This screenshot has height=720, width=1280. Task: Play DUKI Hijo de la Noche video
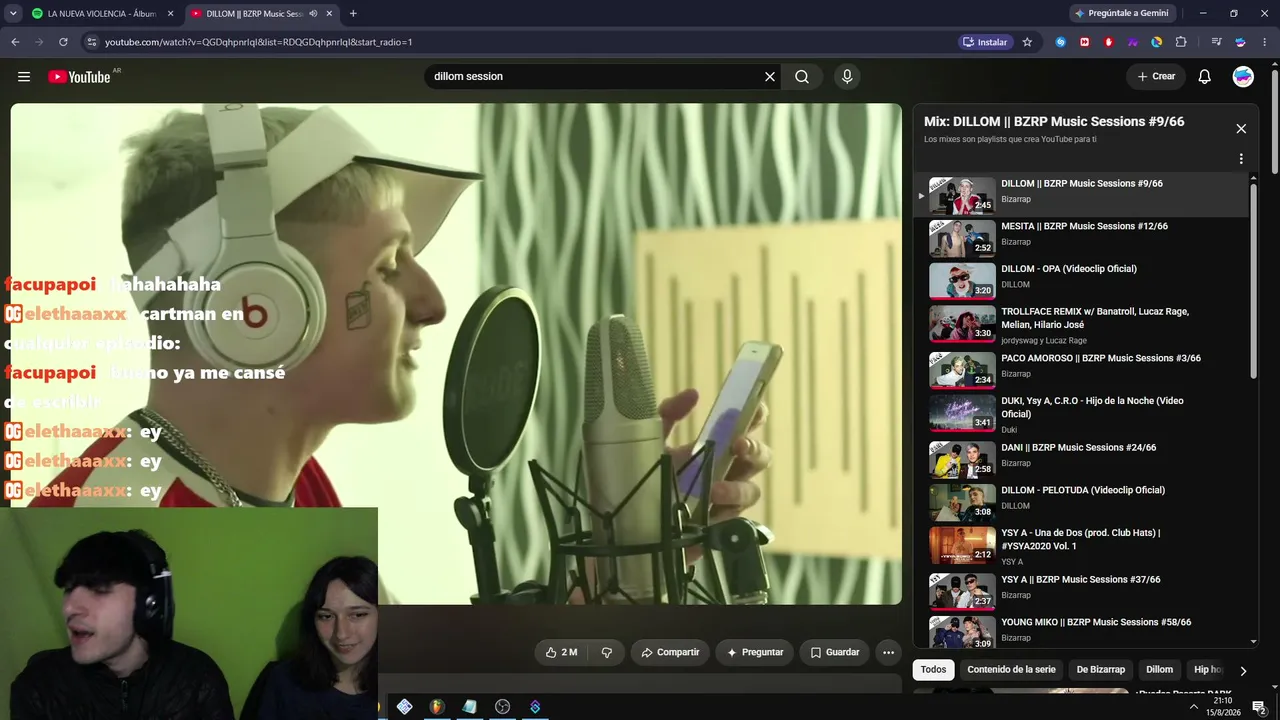1082,413
